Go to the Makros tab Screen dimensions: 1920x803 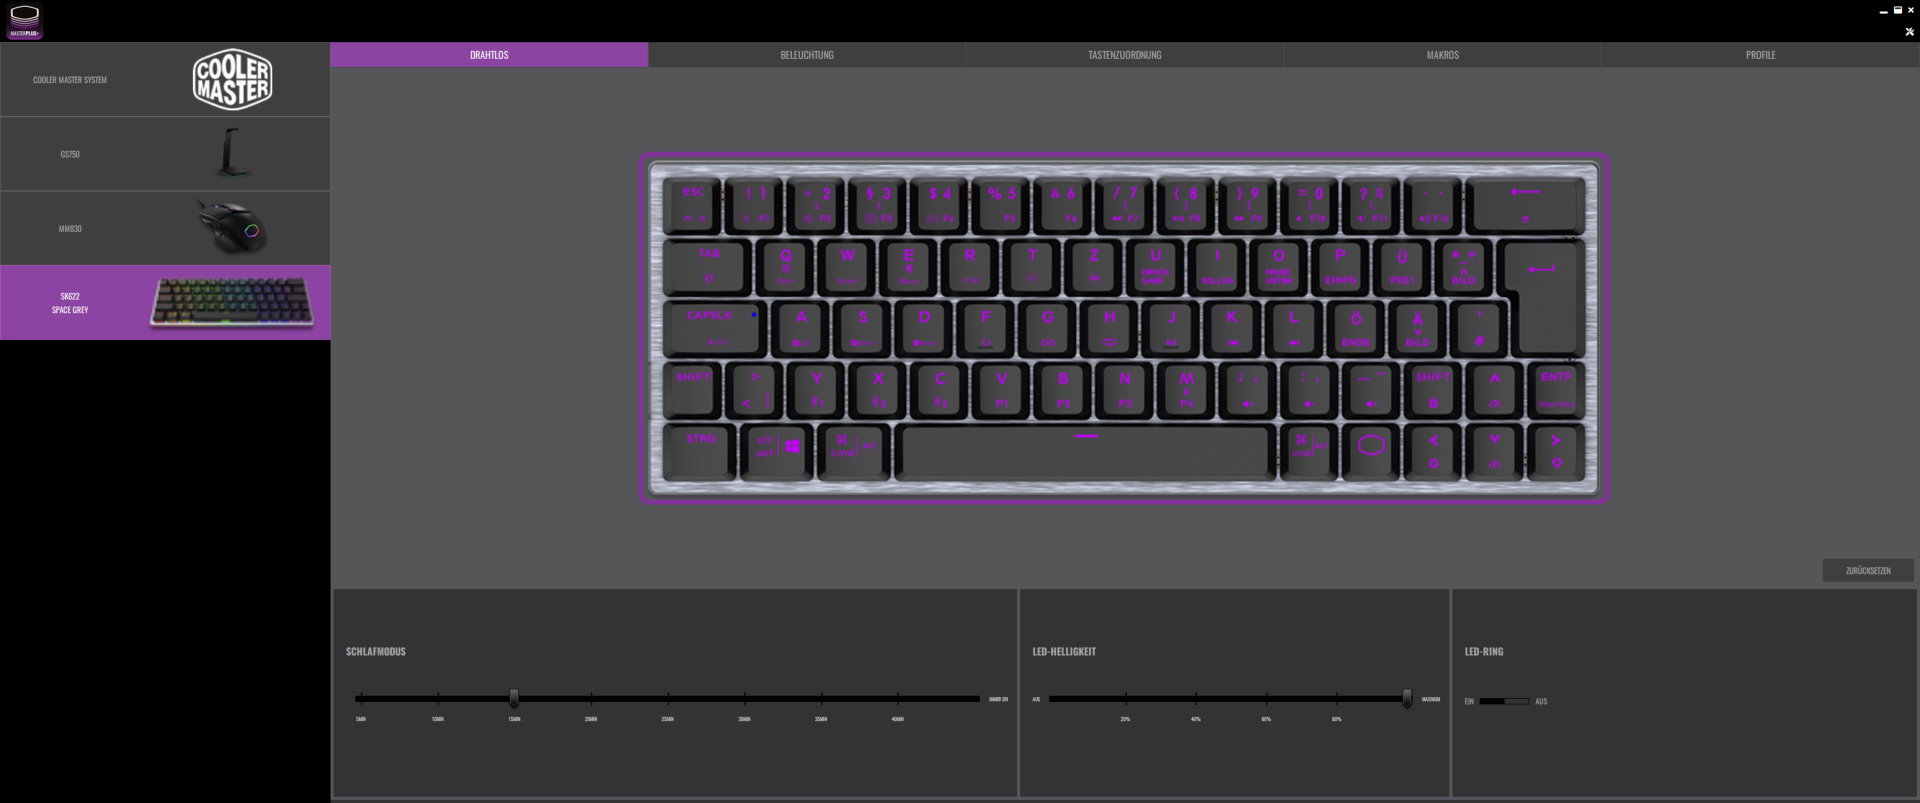1442,55
